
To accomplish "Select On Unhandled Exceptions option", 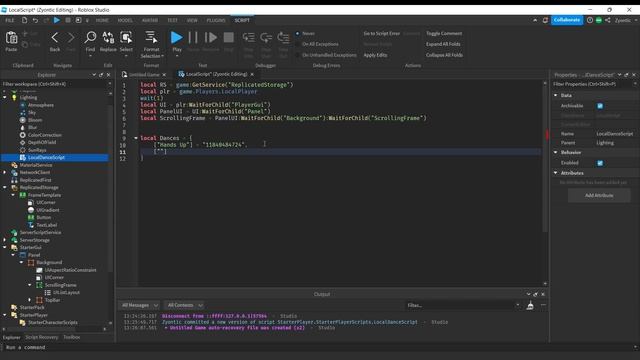I will tap(298, 55).
